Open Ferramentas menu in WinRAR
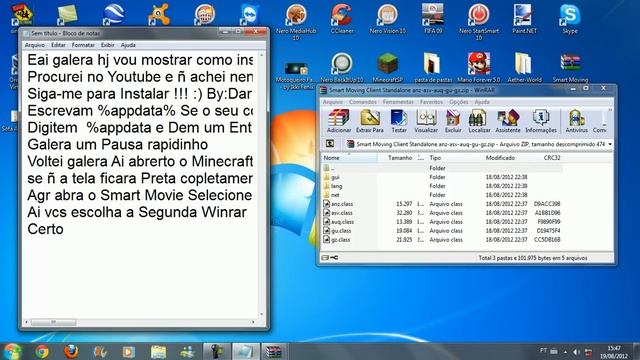Viewport: 640px width, 360px height. click(398, 102)
